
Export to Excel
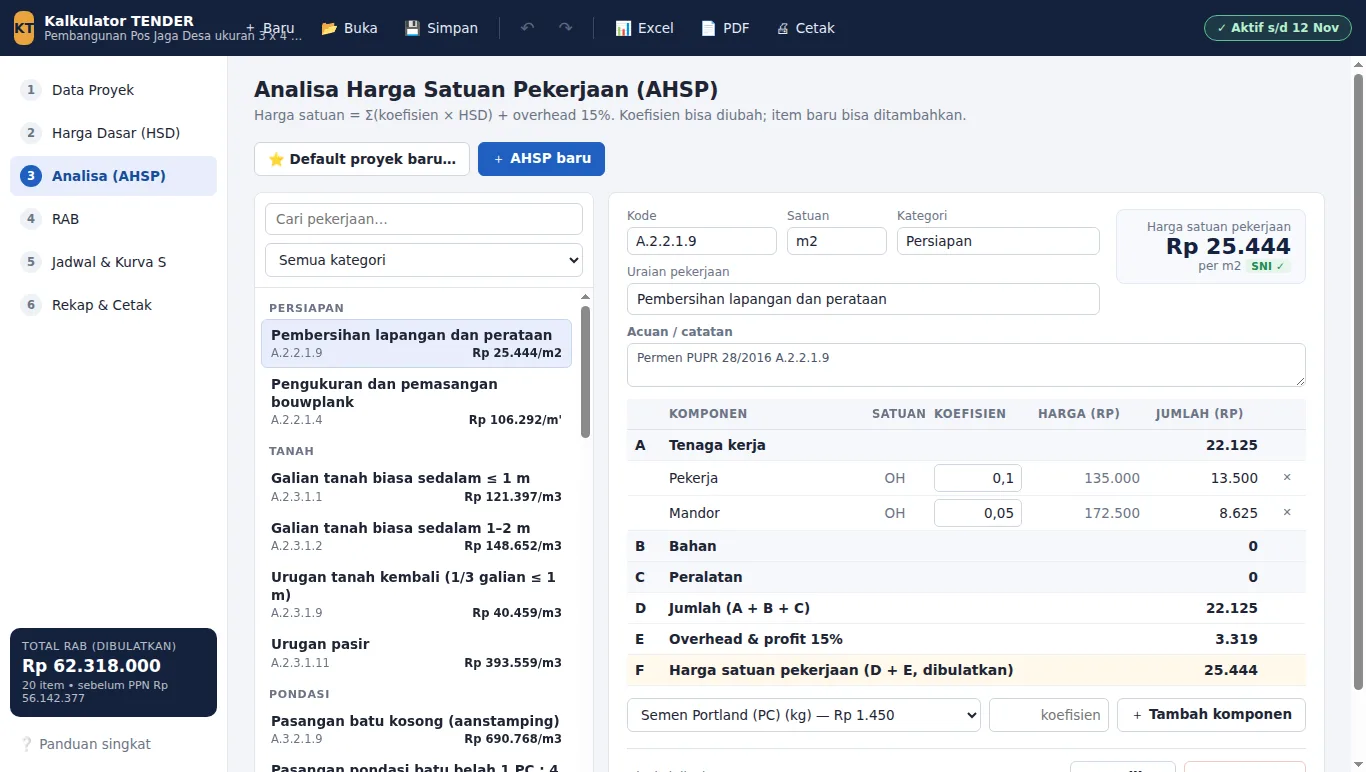coord(644,28)
